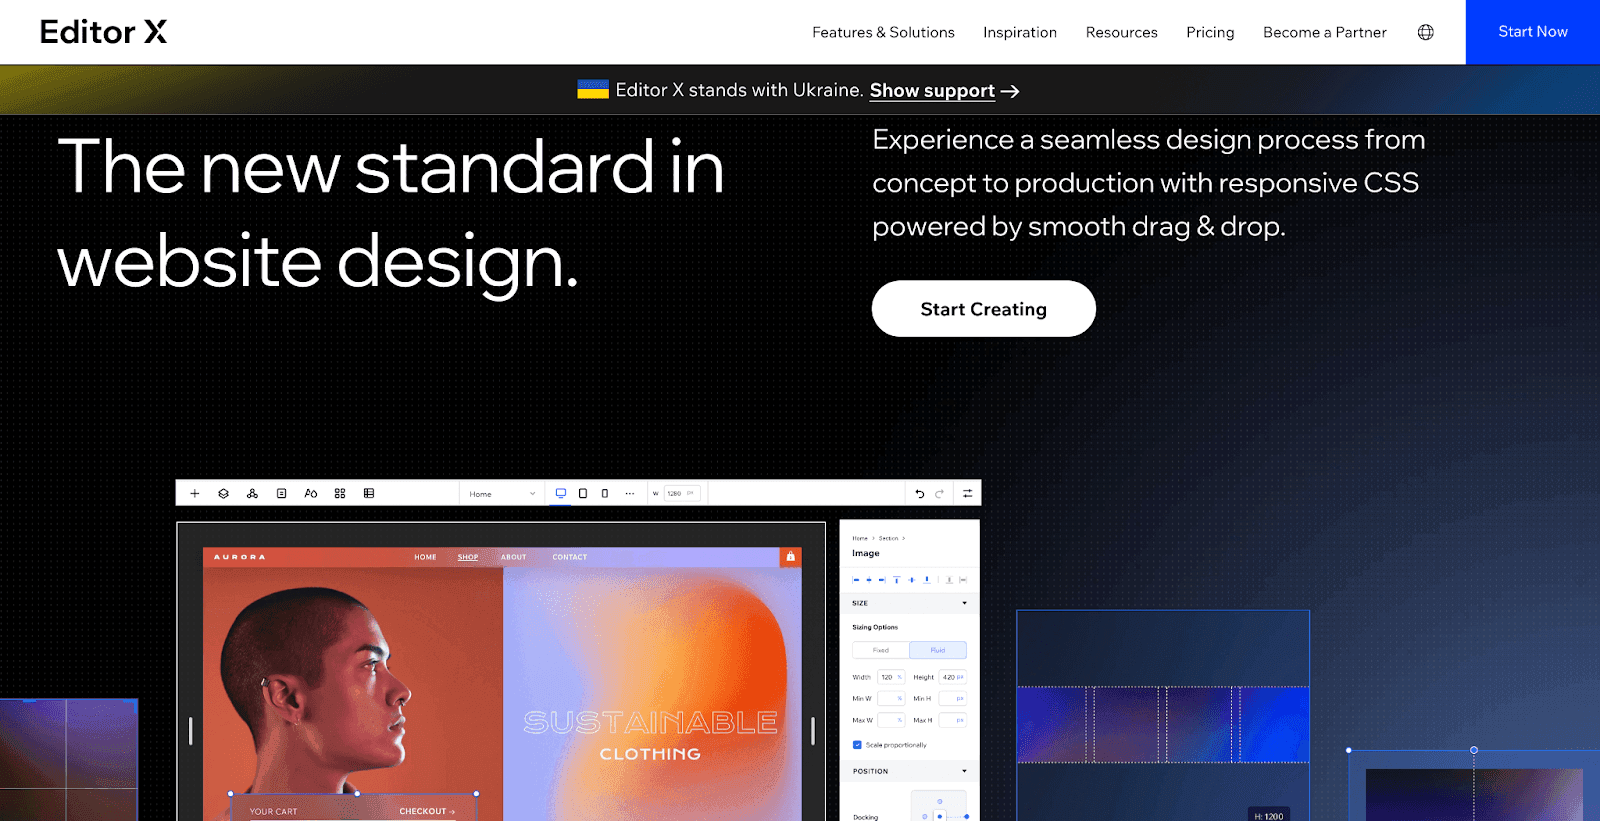Toggle Scale proportionally checkbox

857,745
